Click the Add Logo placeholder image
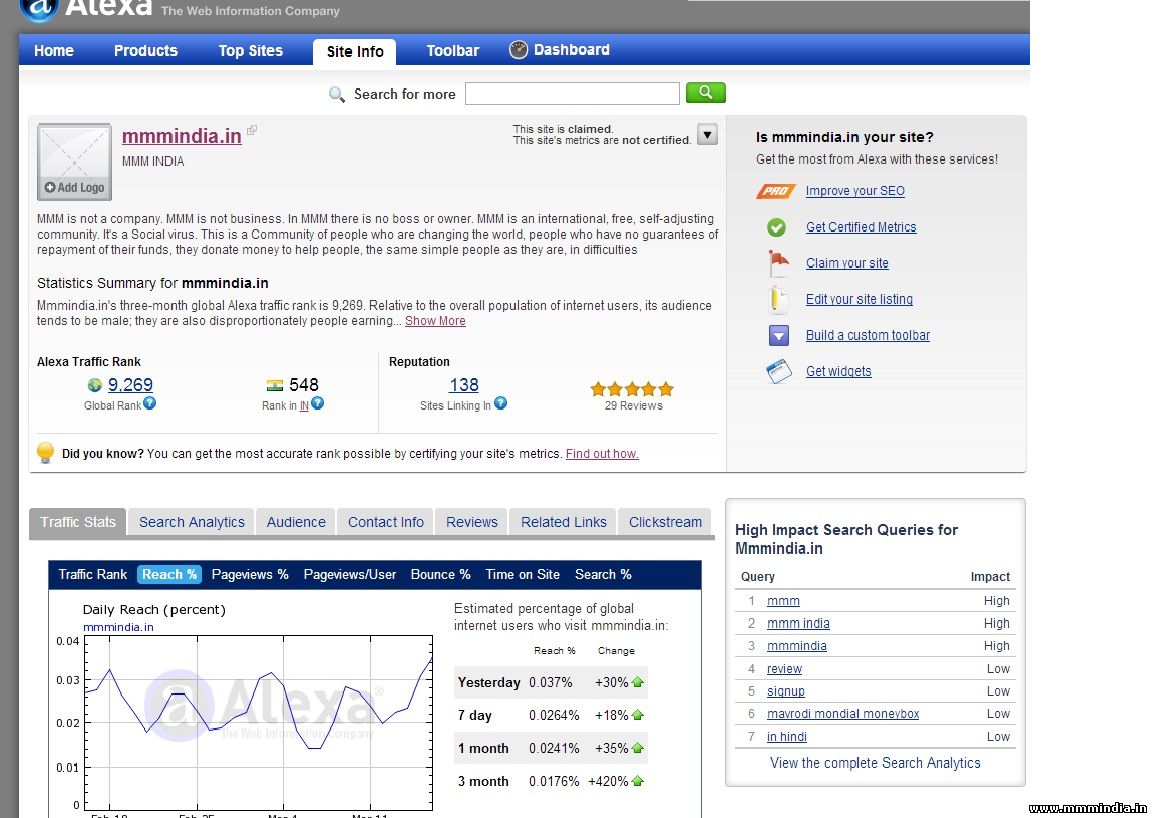 pos(74,162)
